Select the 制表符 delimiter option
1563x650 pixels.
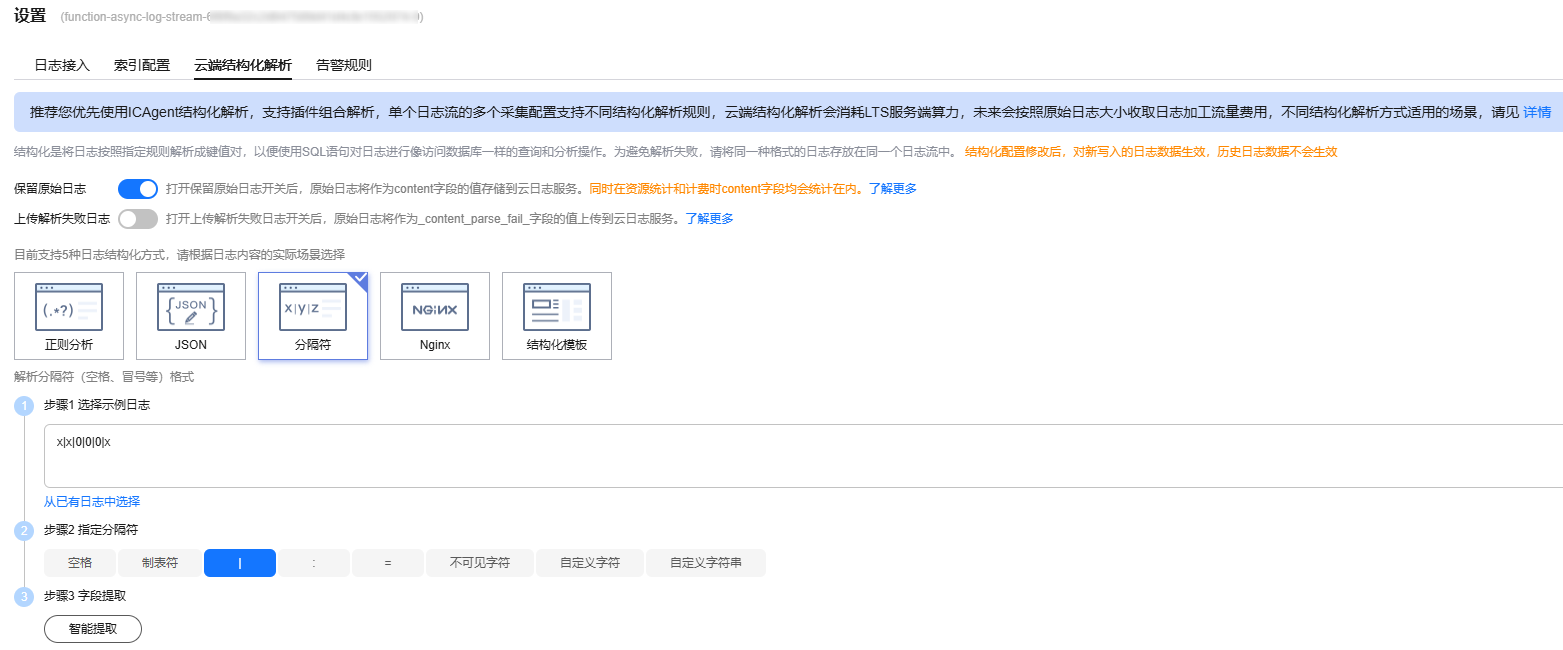159,563
